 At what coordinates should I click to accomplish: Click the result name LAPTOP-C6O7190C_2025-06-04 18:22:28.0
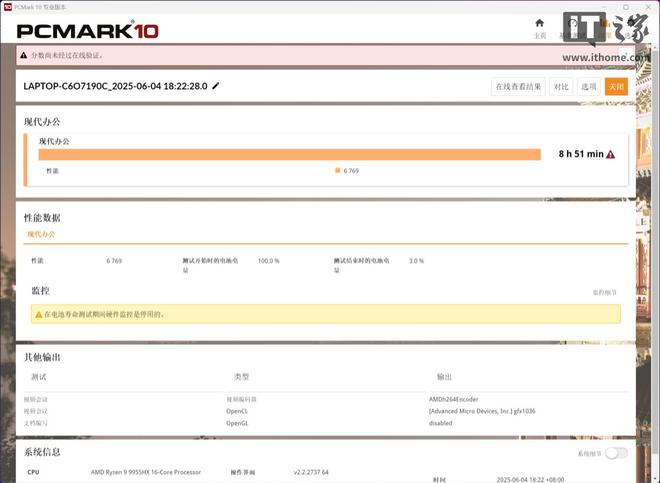coord(115,86)
